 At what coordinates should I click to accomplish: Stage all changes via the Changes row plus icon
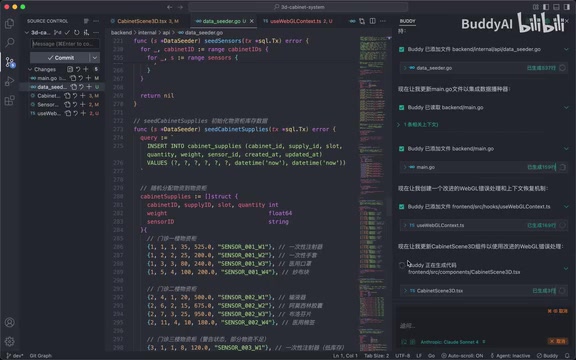86,69
